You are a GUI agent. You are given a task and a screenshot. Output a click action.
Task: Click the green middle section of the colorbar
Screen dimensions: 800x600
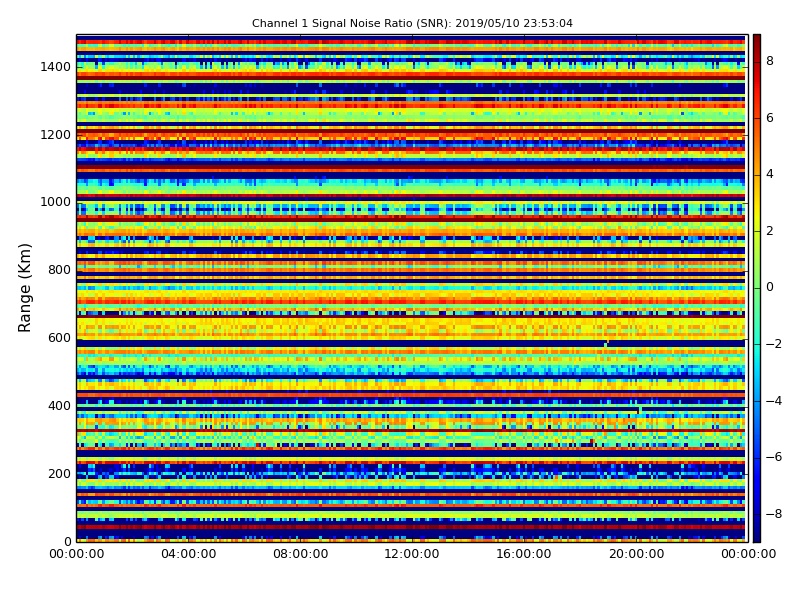(x=757, y=288)
